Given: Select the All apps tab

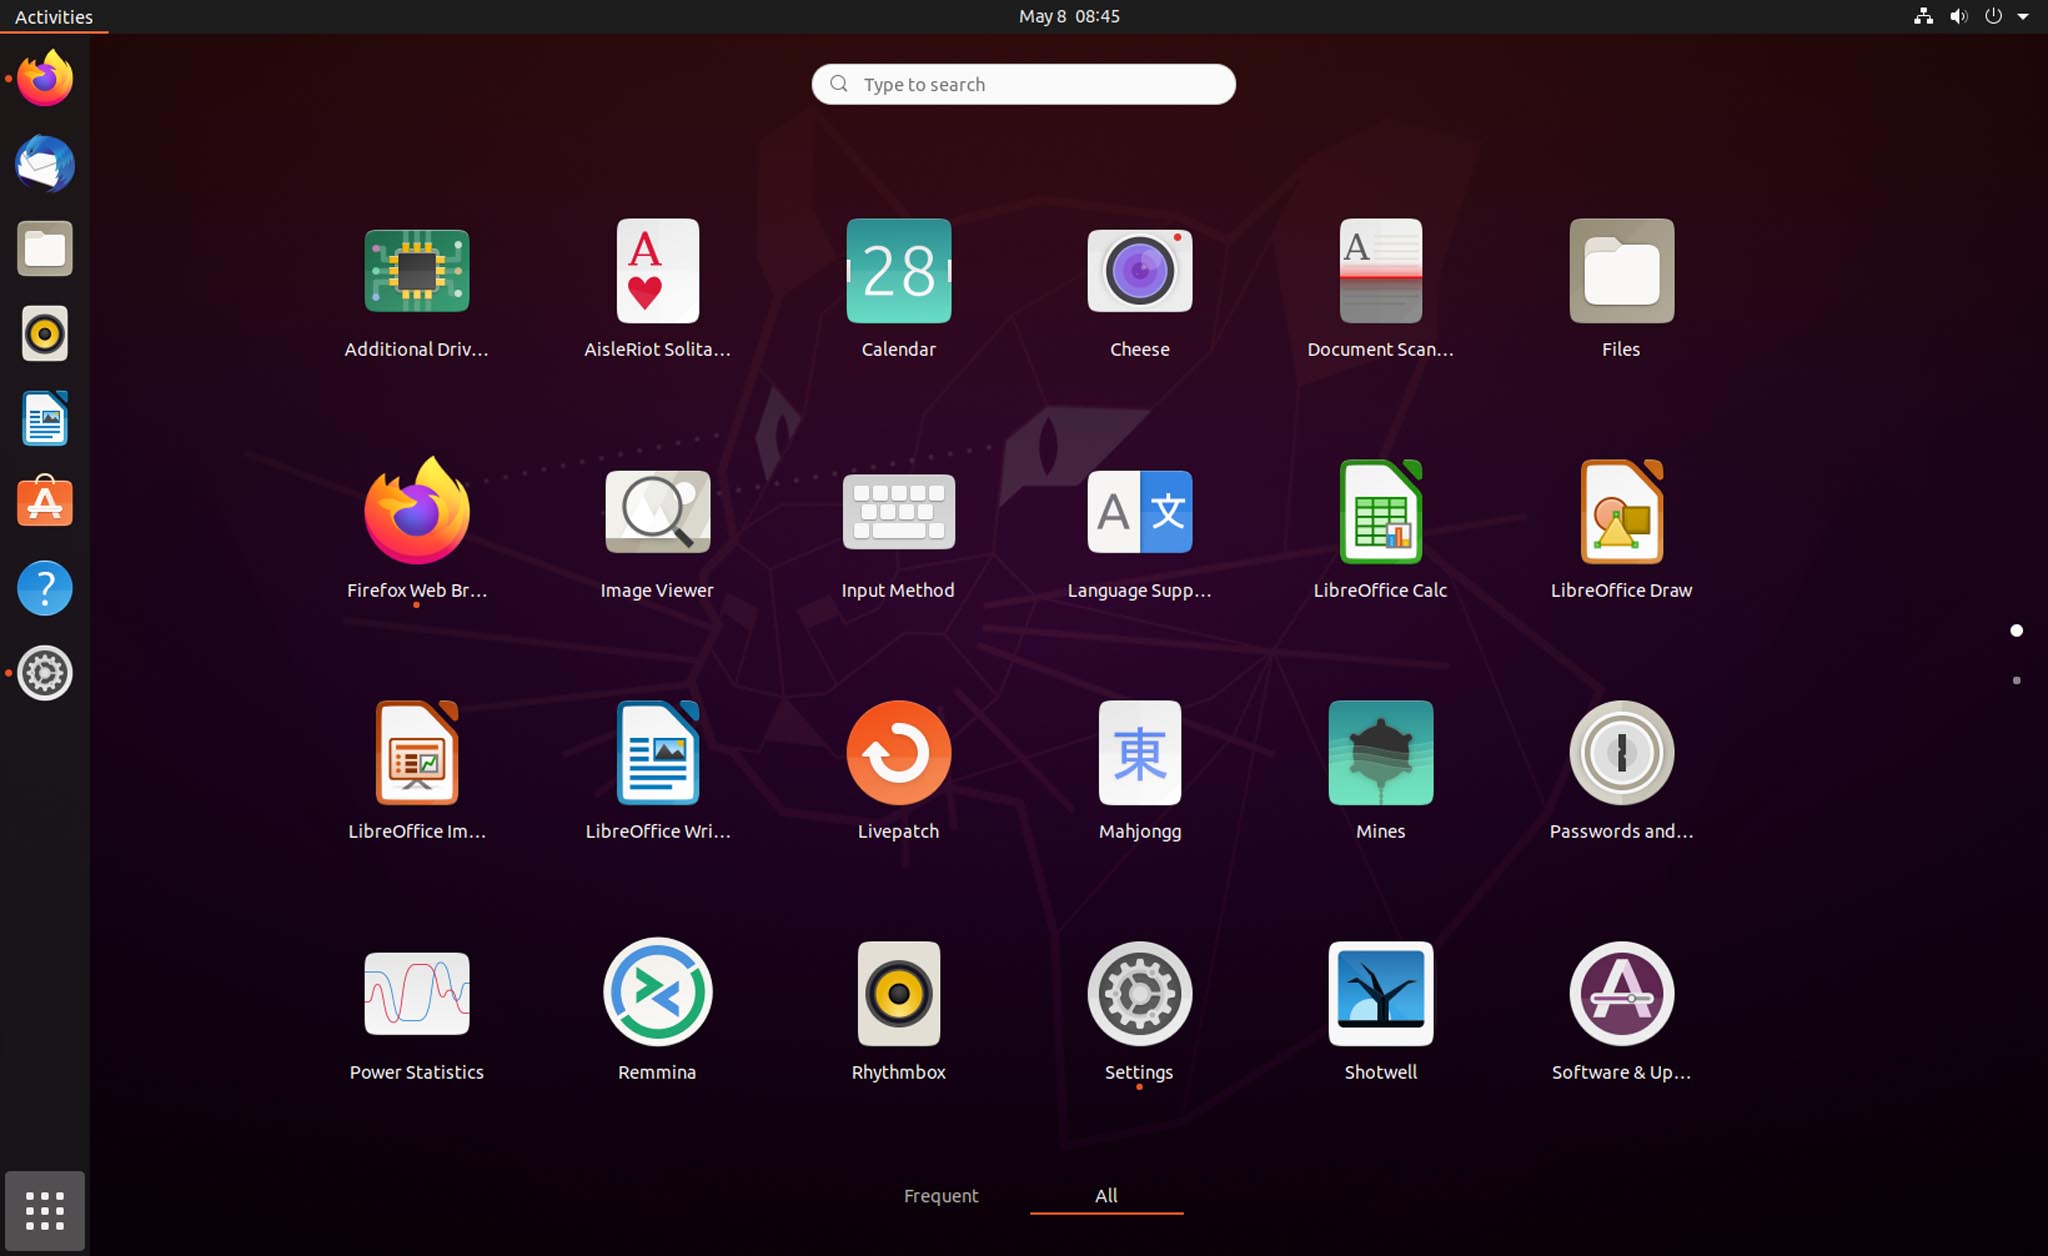Looking at the screenshot, I should [1106, 1196].
